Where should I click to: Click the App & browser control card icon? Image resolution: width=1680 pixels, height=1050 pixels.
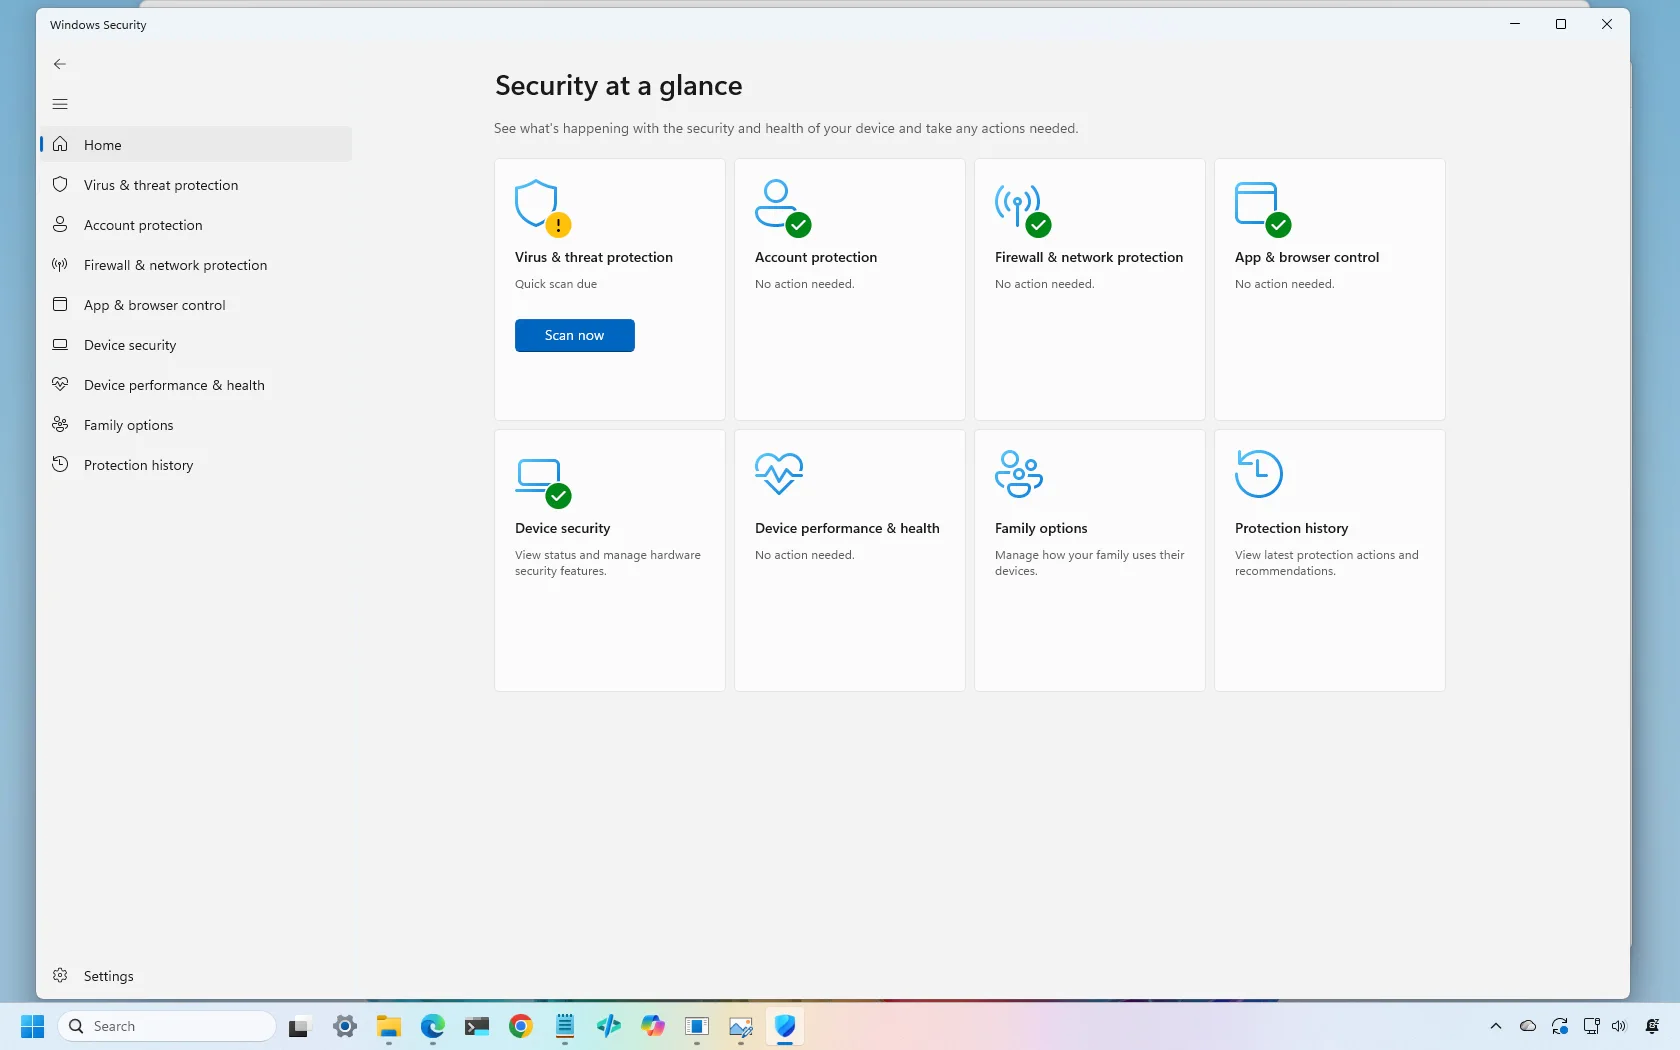click(1262, 208)
